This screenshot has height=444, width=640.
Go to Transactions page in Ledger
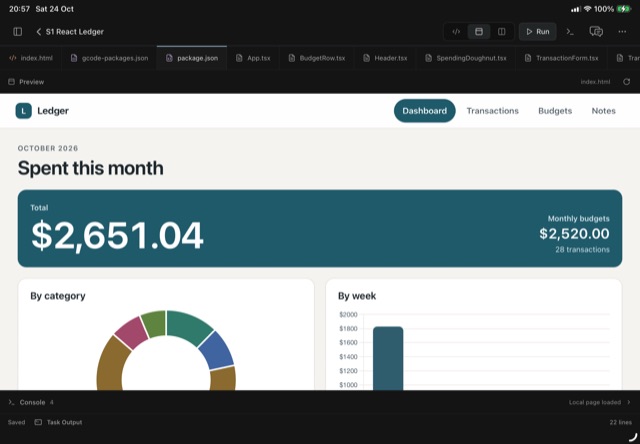click(492, 111)
